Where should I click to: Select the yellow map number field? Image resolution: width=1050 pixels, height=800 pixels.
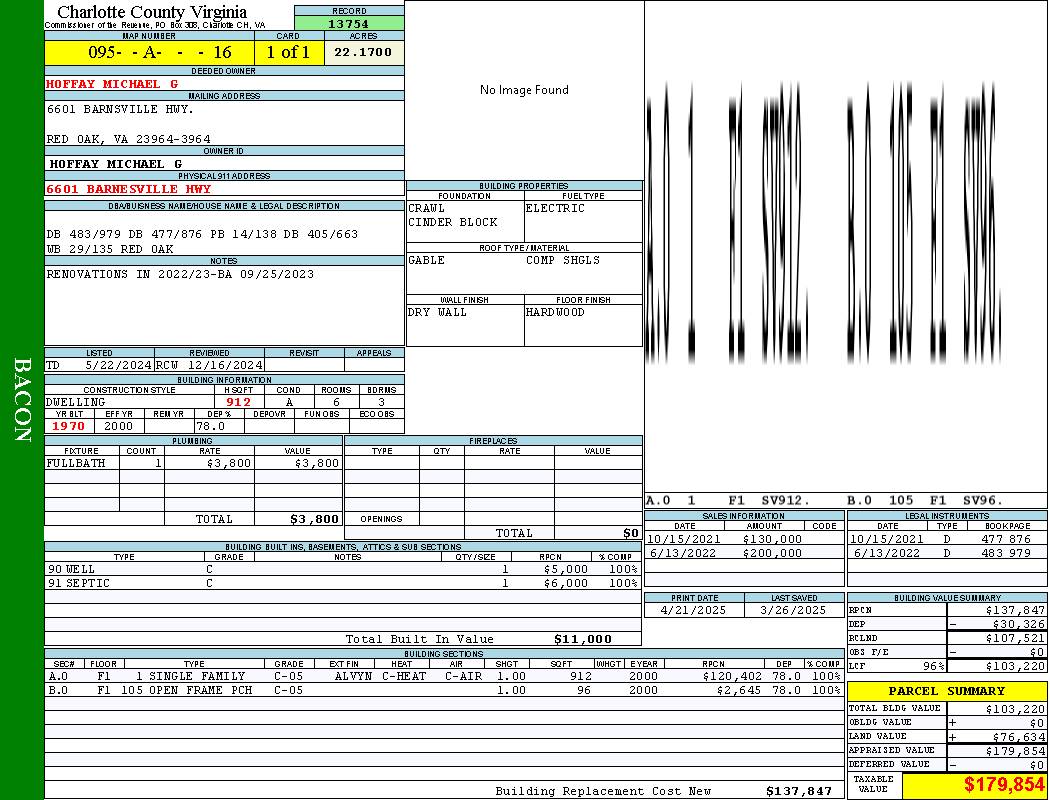(x=149, y=53)
